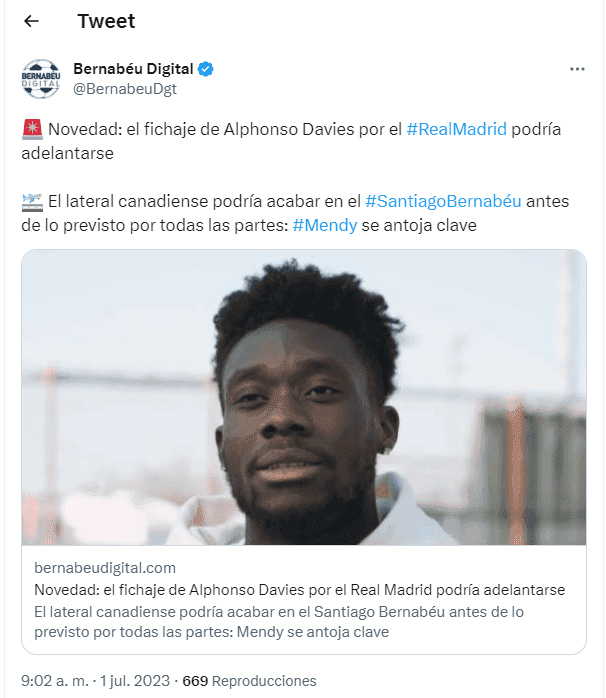
Task: Open the Bernabéu Digital display name
Action: (x=133, y=69)
